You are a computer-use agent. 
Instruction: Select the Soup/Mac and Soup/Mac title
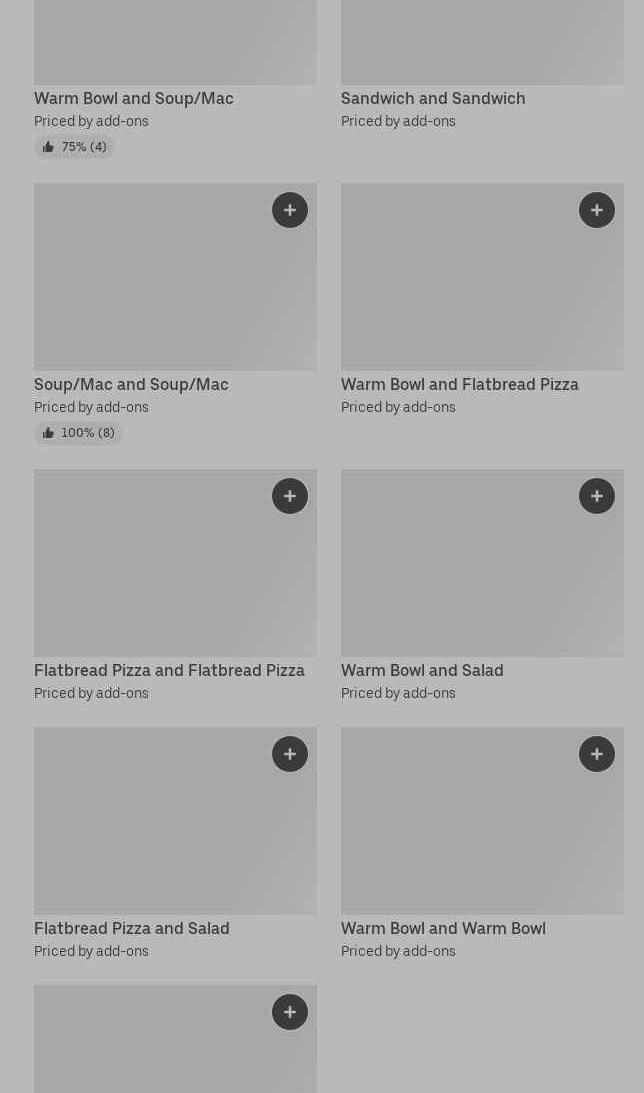coord(131,384)
